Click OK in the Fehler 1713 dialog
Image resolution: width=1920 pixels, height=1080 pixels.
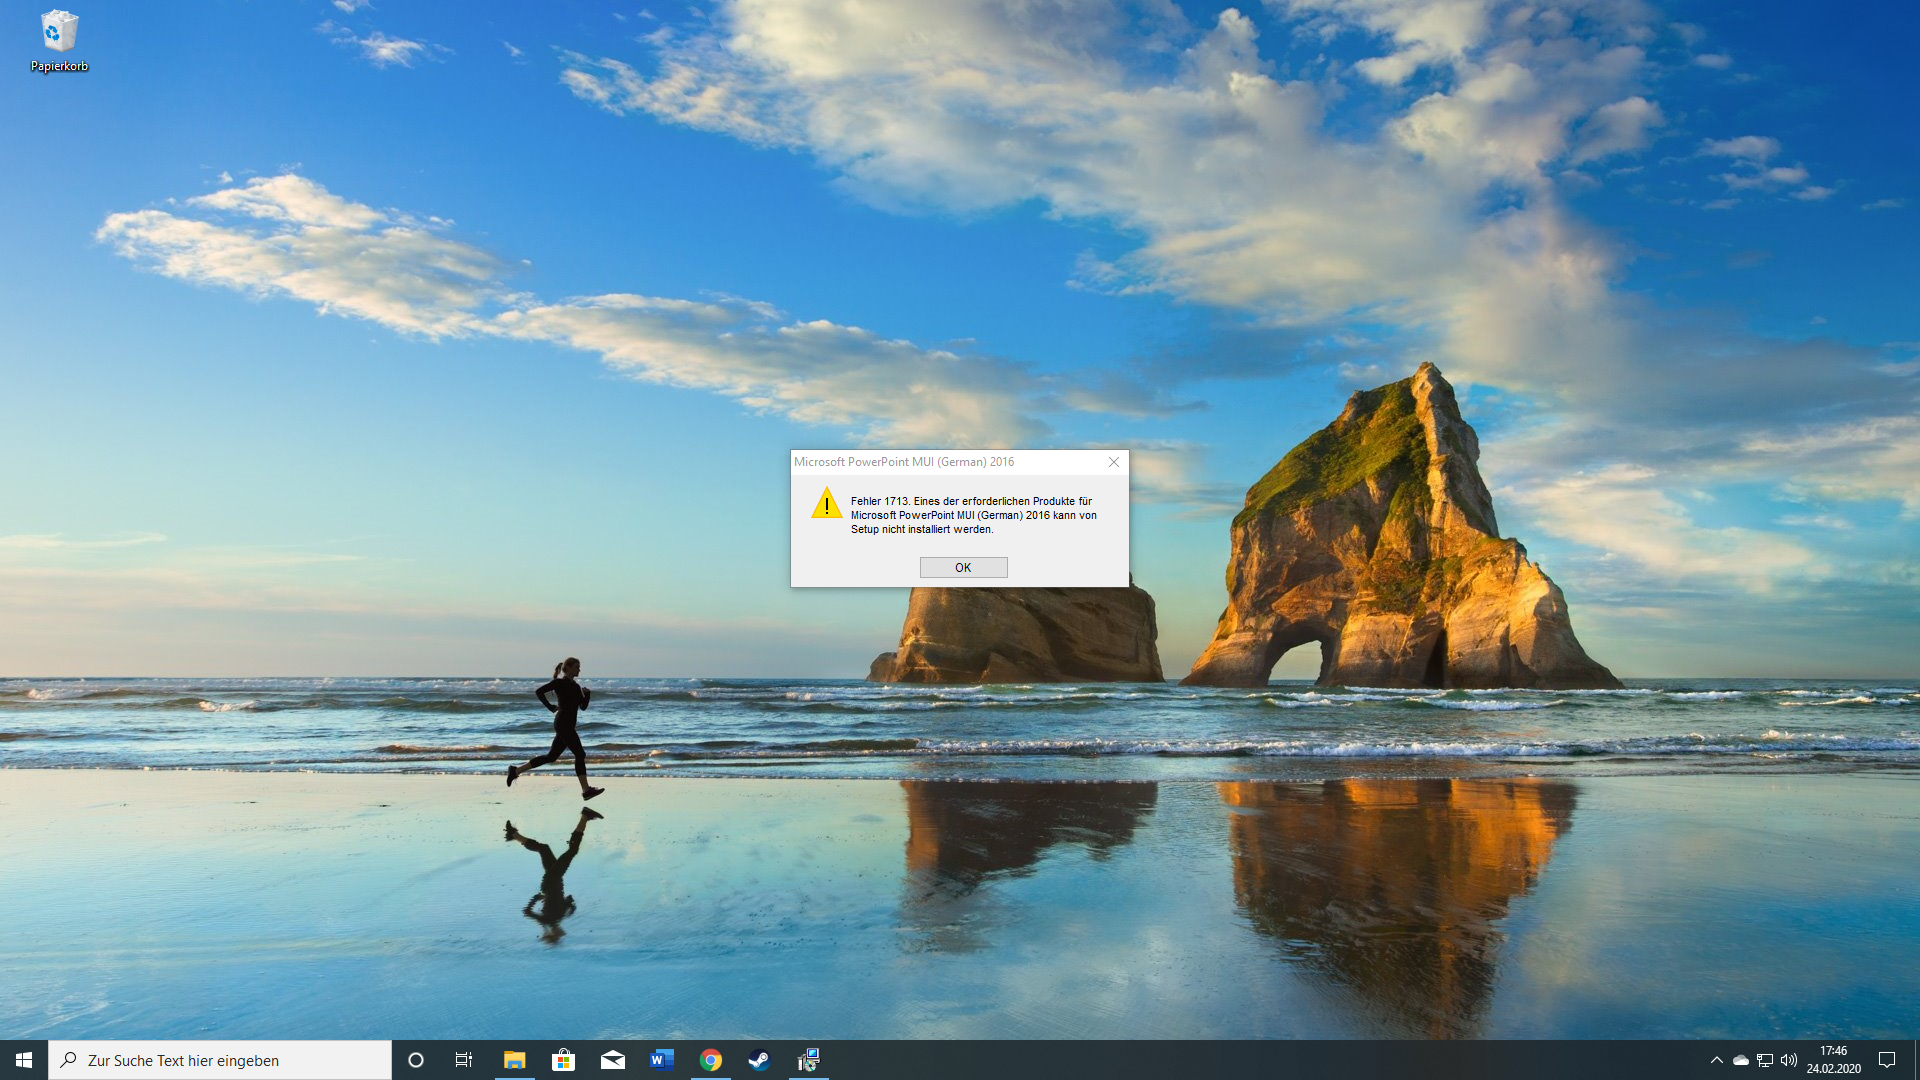pyautogui.click(x=963, y=567)
